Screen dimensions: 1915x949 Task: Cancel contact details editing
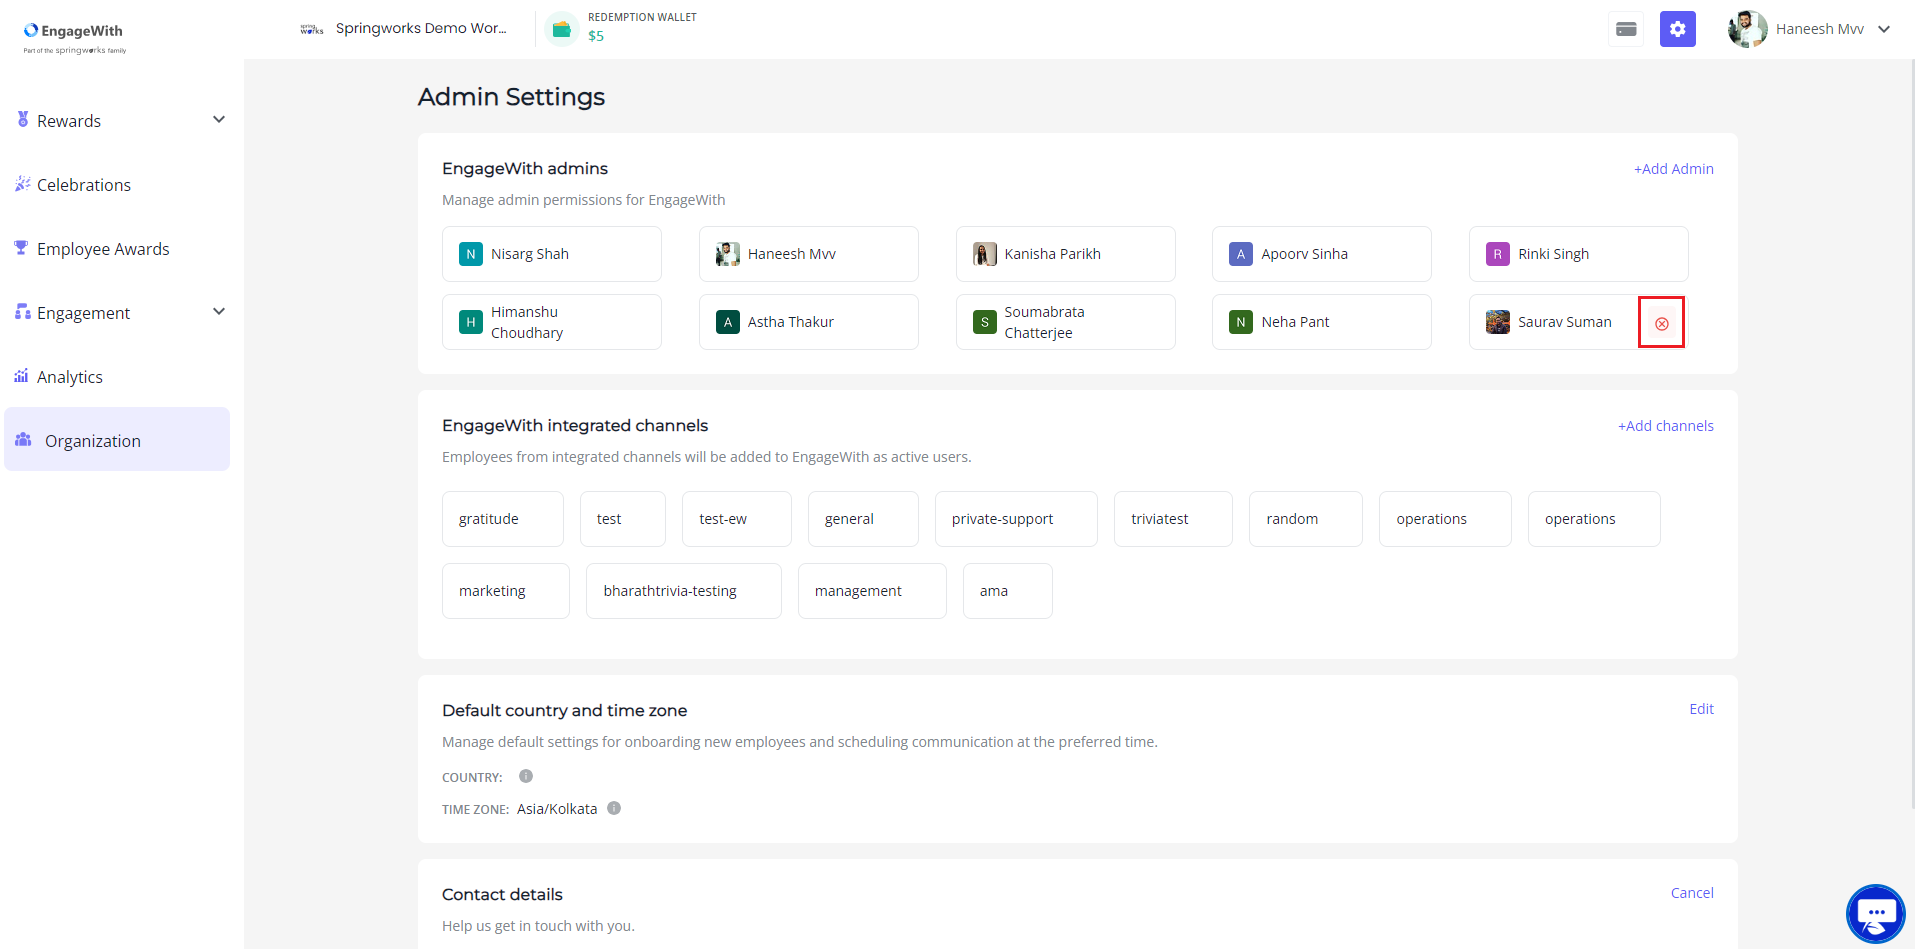(1692, 893)
